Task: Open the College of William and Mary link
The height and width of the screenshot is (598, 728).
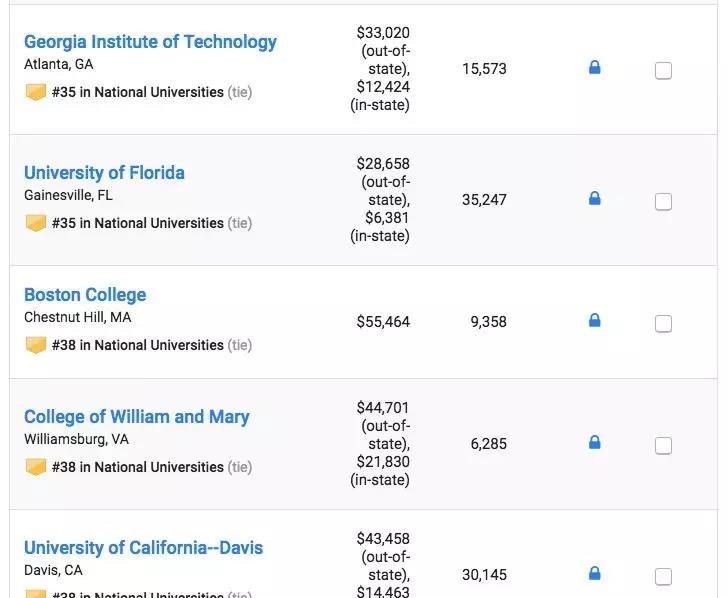Action: click(x=136, y=417)
